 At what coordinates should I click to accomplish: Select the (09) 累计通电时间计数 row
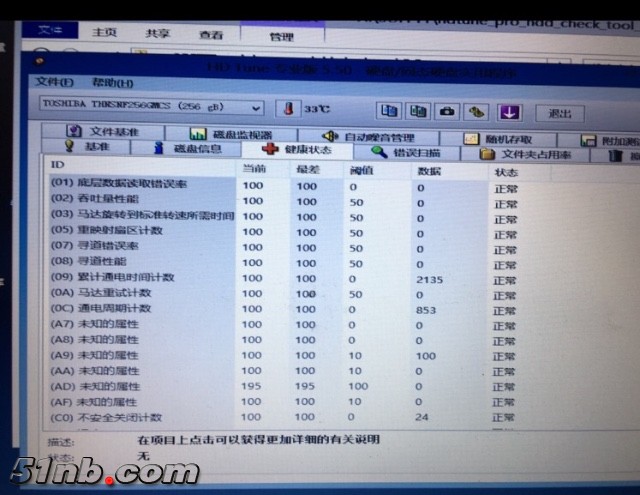[113, 277]
